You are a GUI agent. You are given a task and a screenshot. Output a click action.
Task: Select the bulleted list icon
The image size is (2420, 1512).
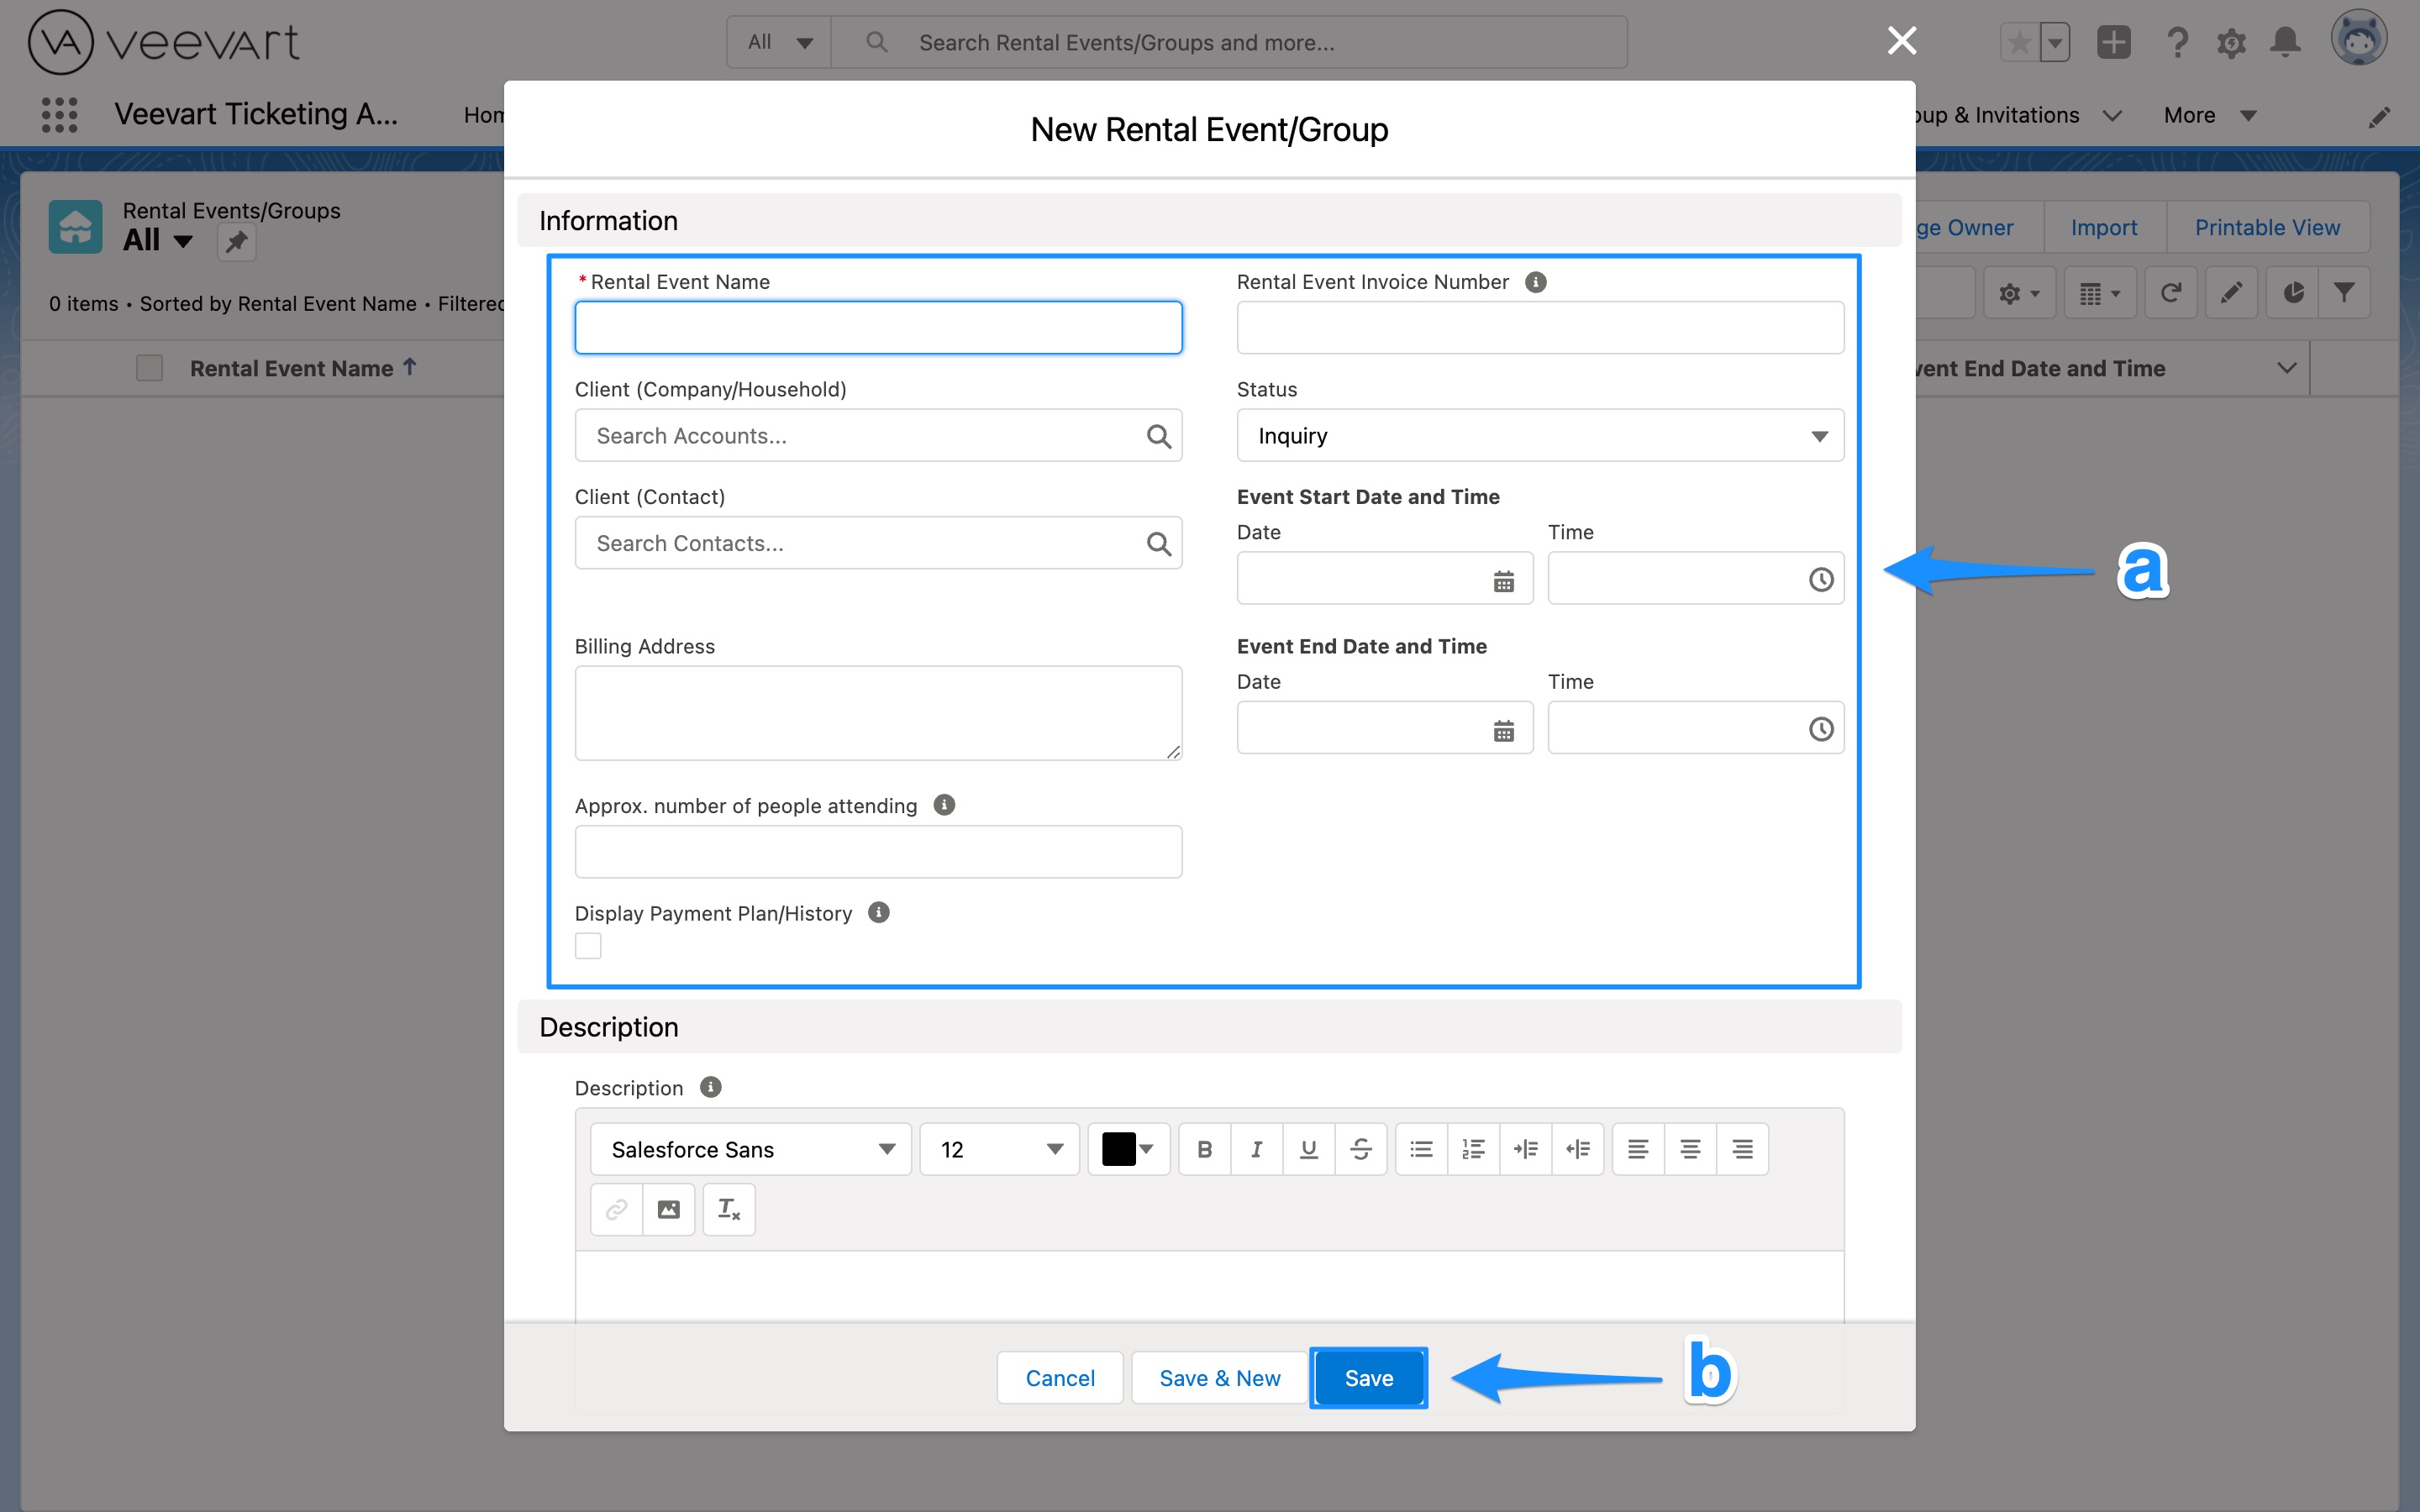click(1420, 1148)
